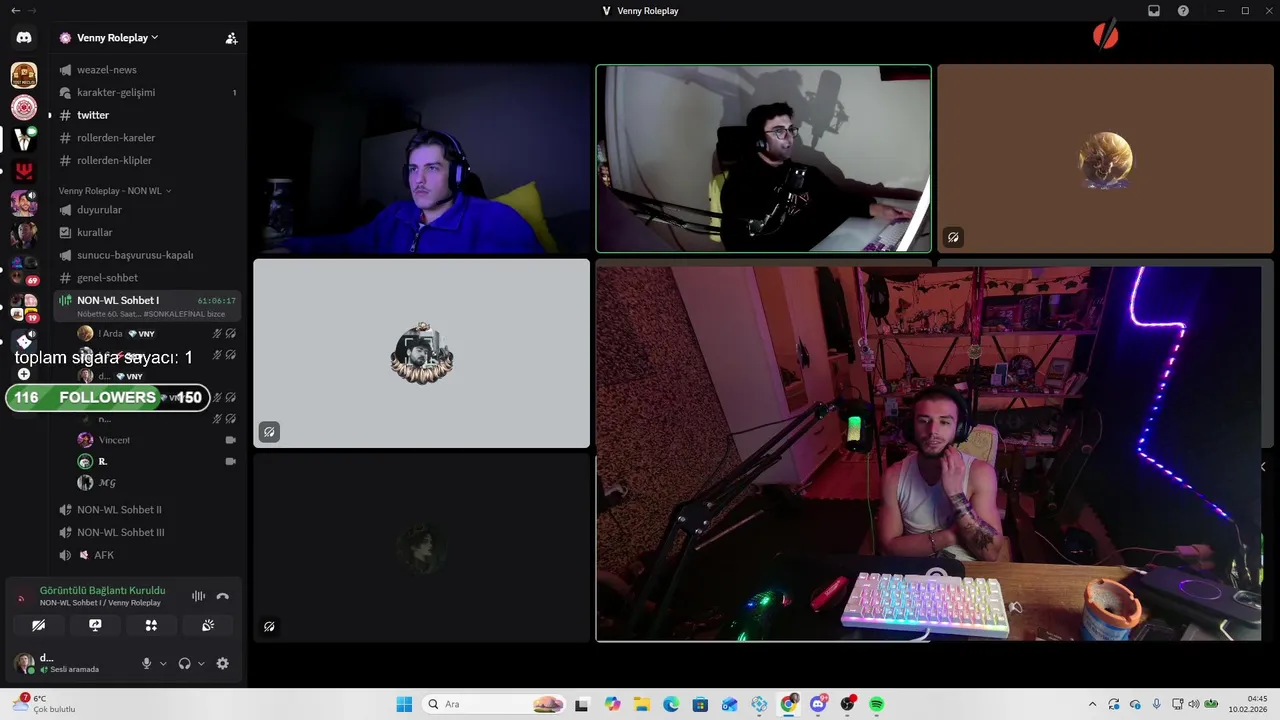Show hidden system tray icons
This screenshot has width=1280, height=720.
click(x=1092, y=704)
